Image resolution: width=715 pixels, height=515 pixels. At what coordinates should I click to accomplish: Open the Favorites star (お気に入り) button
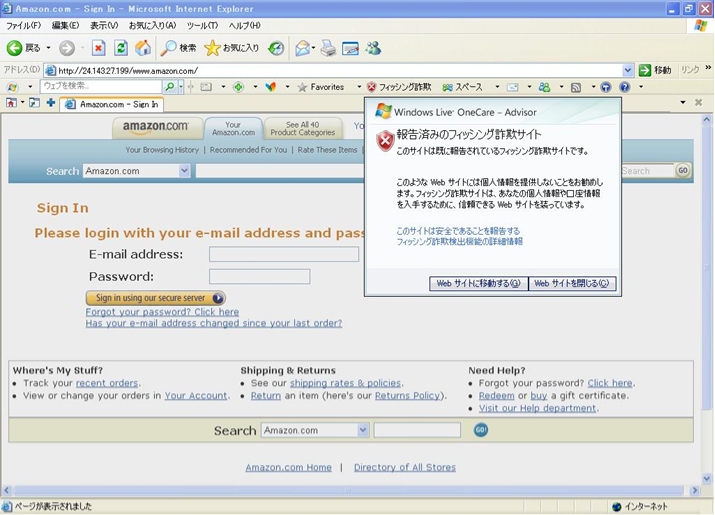[x=231, y=48]
